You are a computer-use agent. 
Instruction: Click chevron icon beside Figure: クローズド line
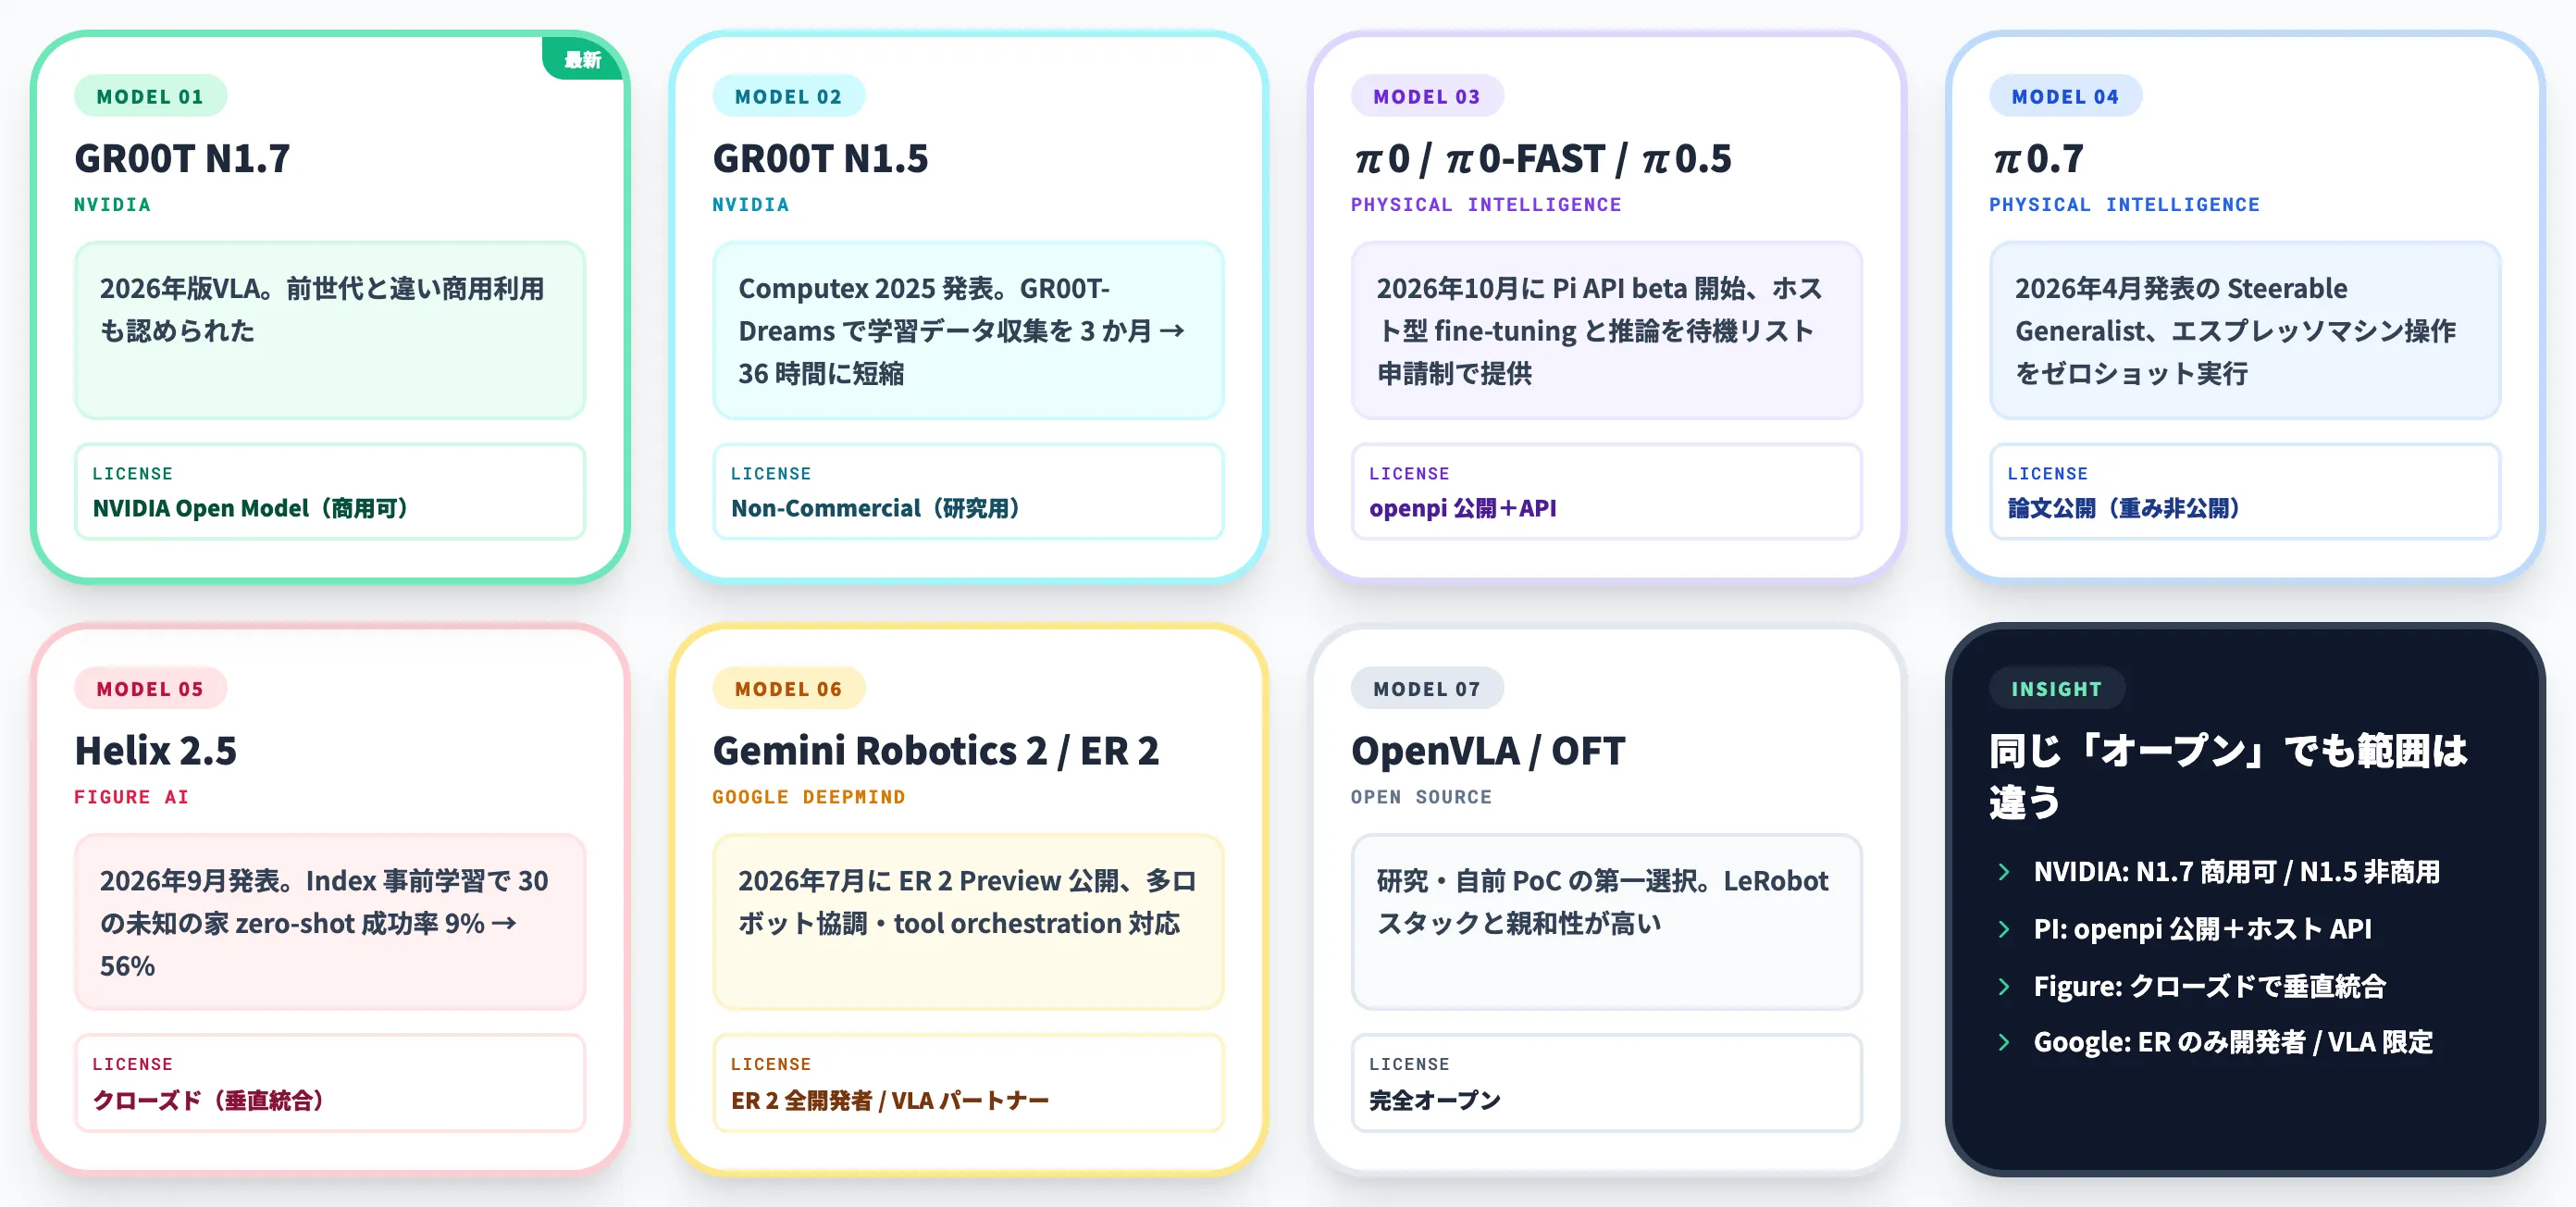pyautogui.click(x=2003, y=986)
